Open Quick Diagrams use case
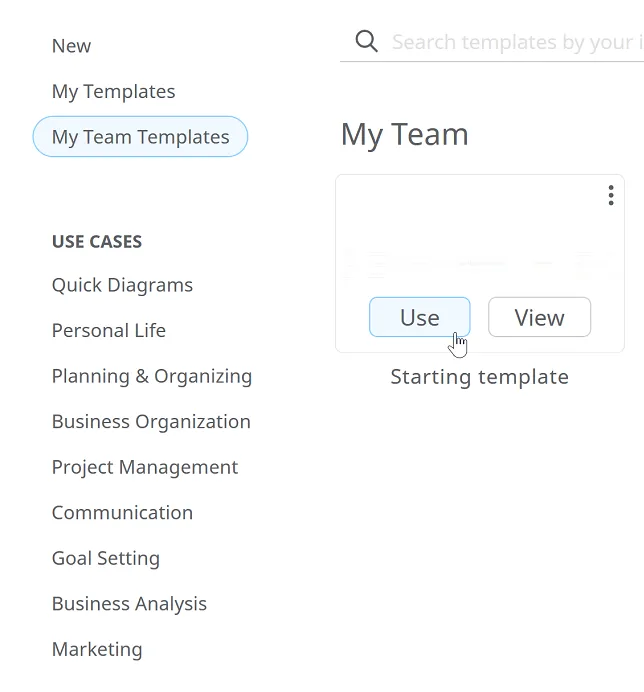644x692 pixels. click(x=122, y=285)
